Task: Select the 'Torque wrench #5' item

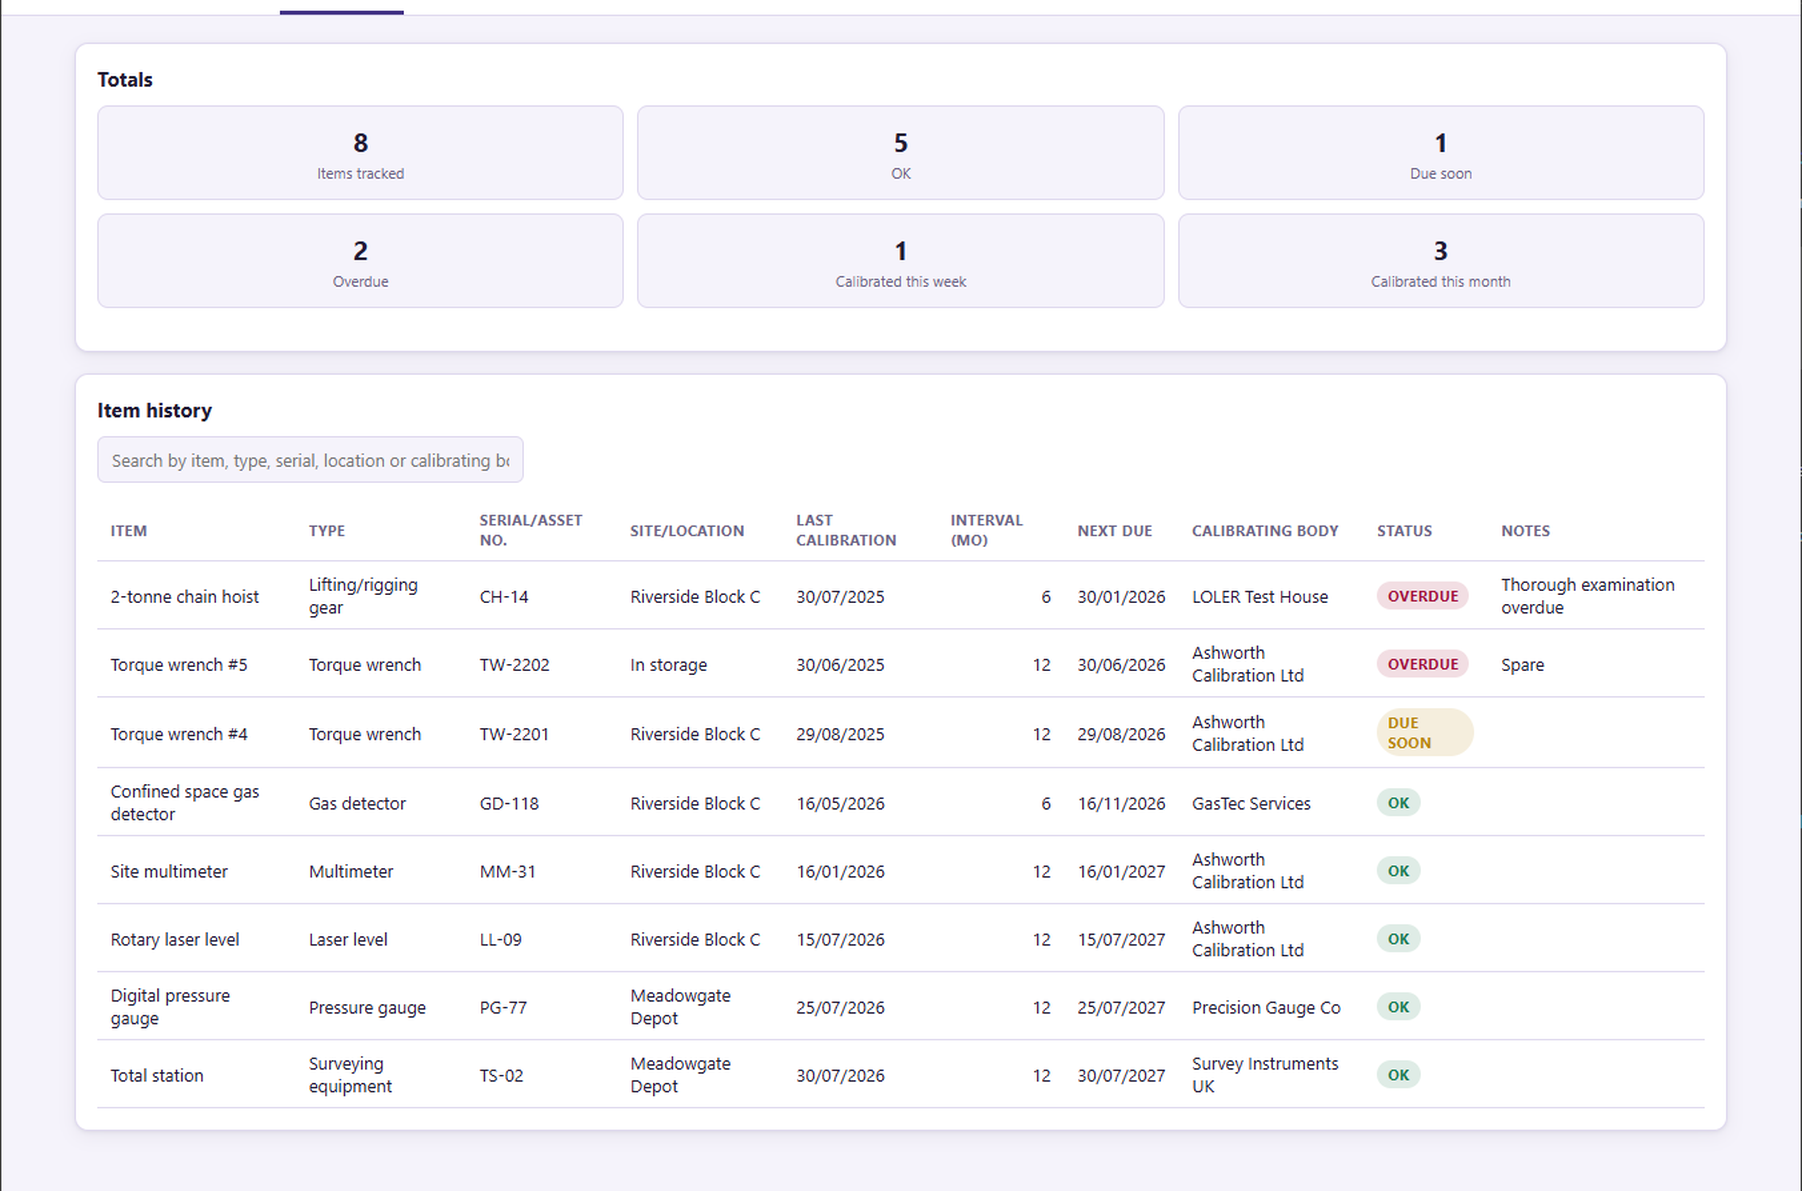Action: tap(179, 665)
